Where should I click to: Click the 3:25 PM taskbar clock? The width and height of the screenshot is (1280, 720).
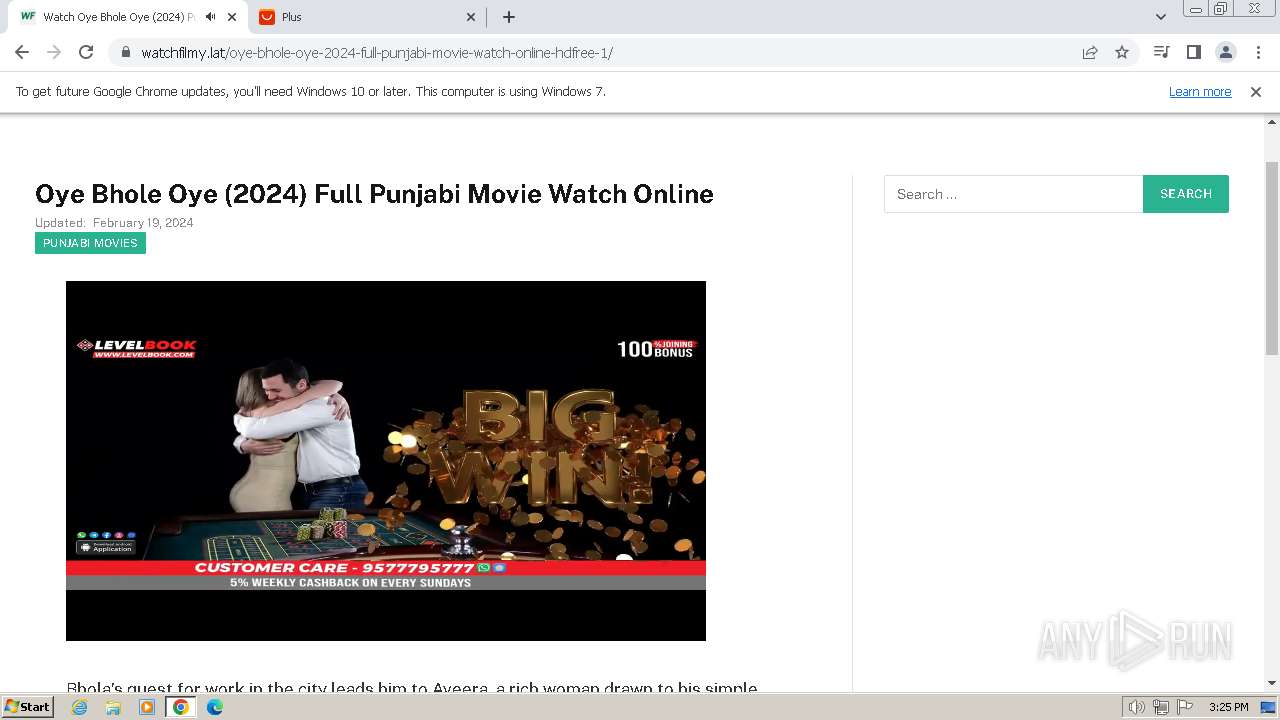coord(1228,707)
